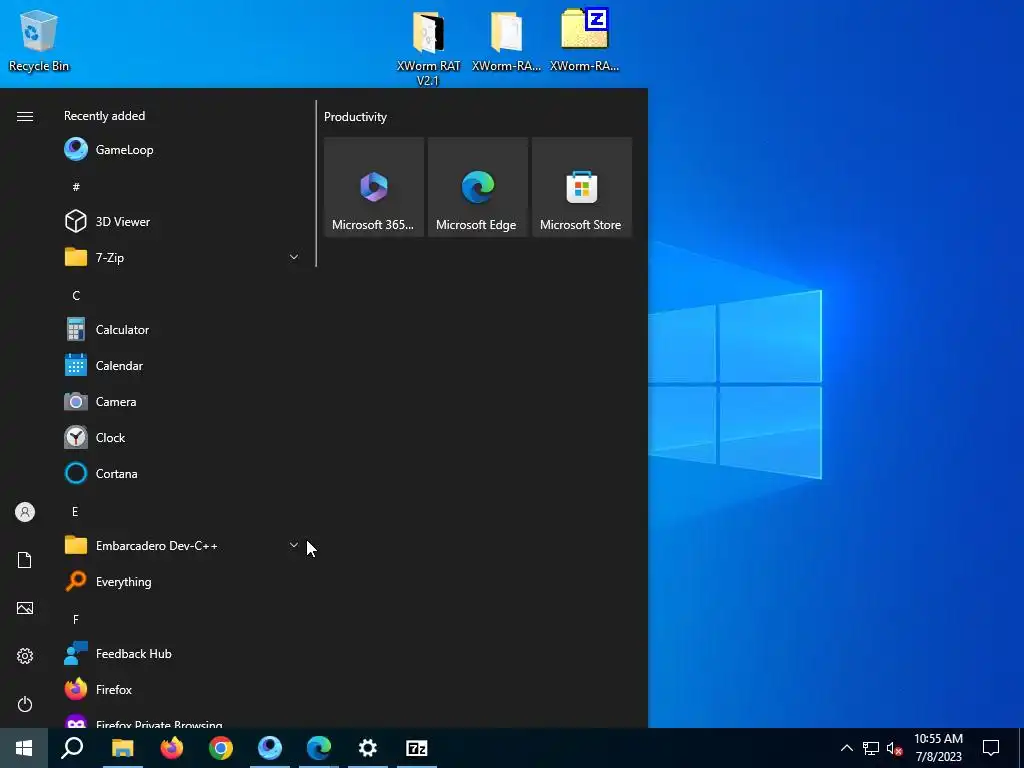The height and width of the screenshot is (768, 1024).
Task: Select the XWorm-RA... zipped archive icon
Action: [x=584, y=41]
